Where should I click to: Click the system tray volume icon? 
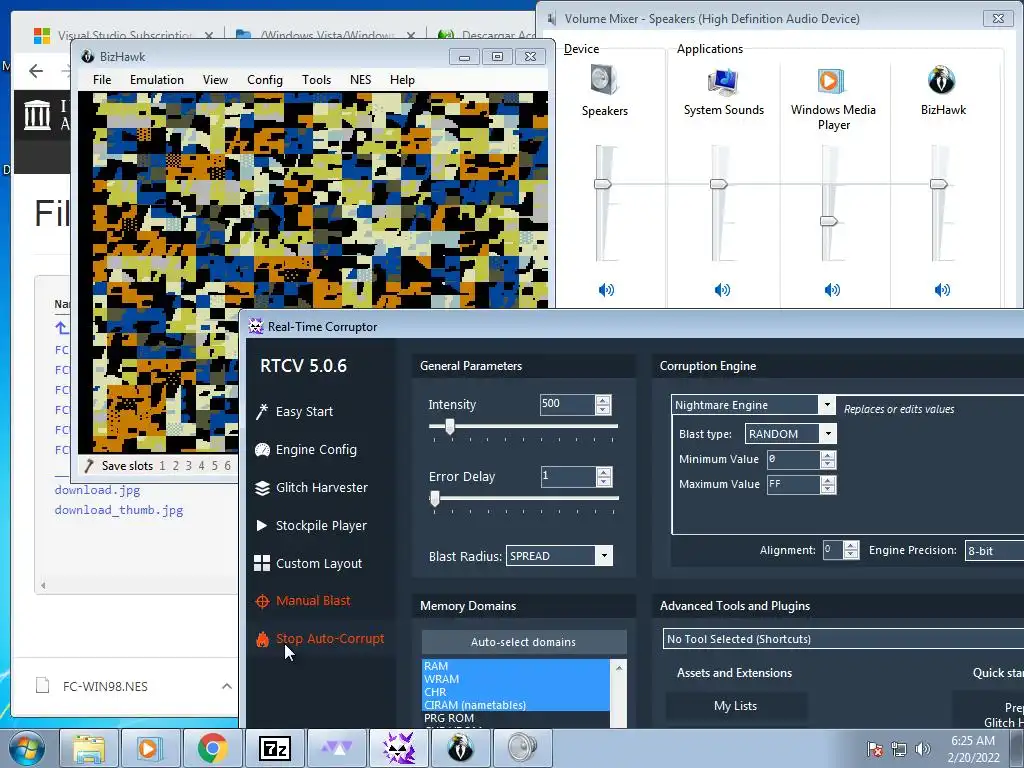pyautogui.click(x=922, y=748)
